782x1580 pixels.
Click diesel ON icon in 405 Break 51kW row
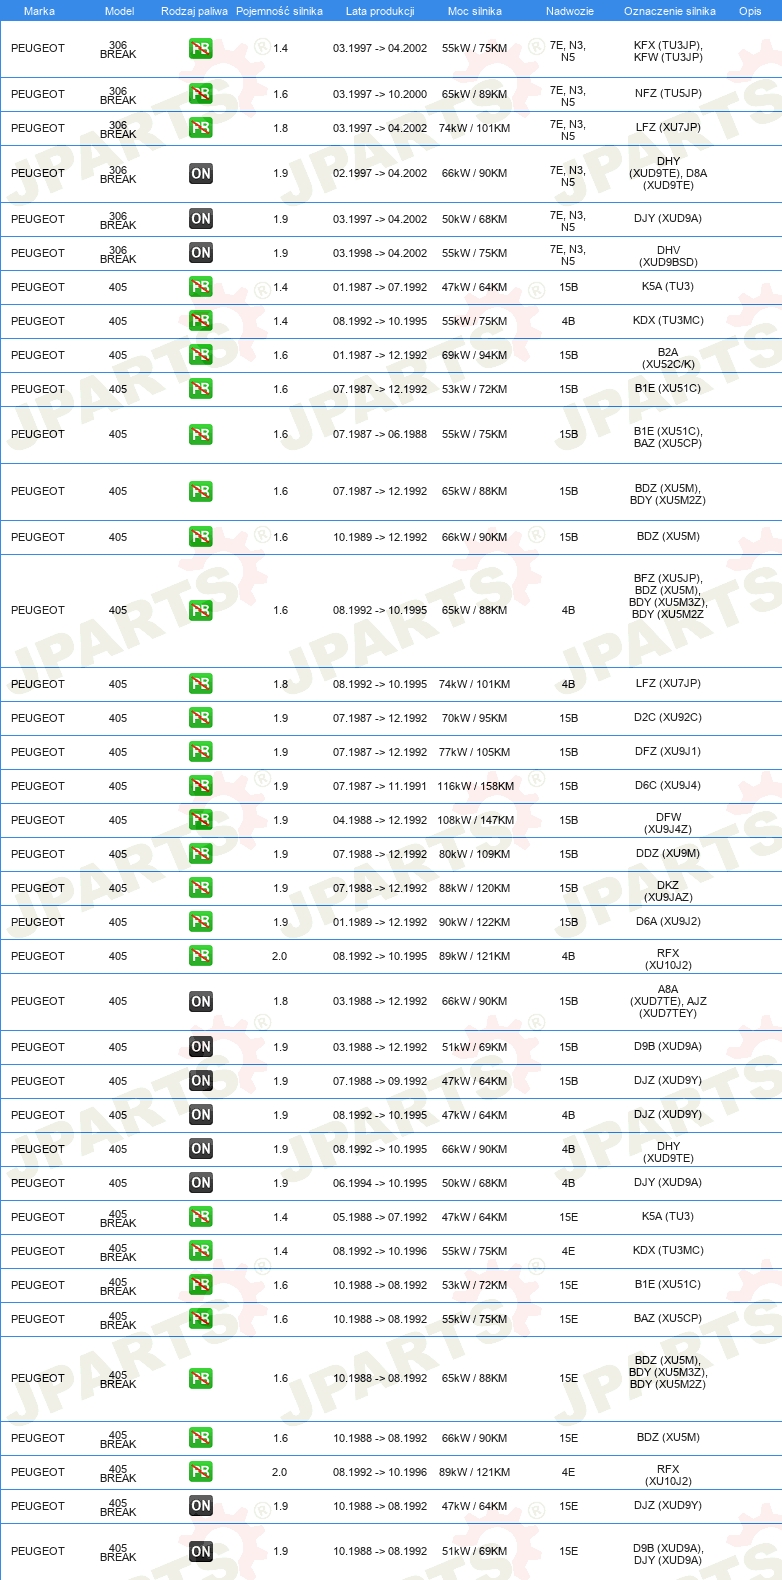(x=201, y=1552)
